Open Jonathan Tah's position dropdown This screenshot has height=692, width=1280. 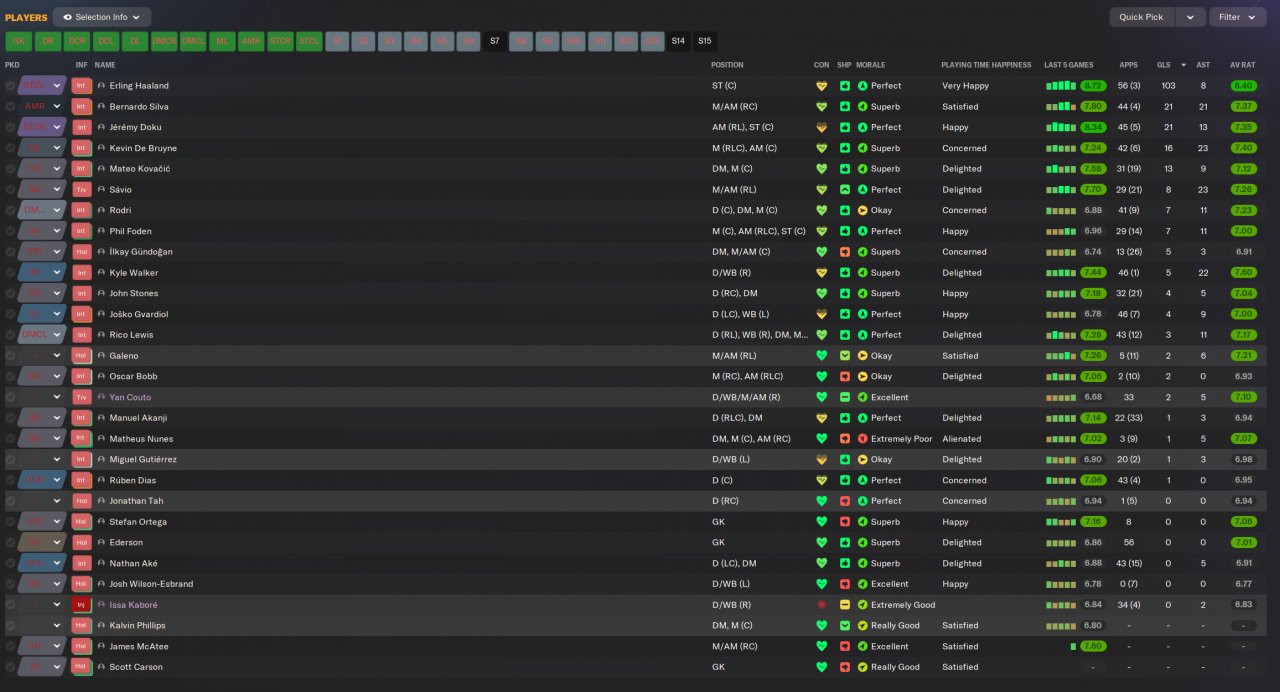point(42,501)
